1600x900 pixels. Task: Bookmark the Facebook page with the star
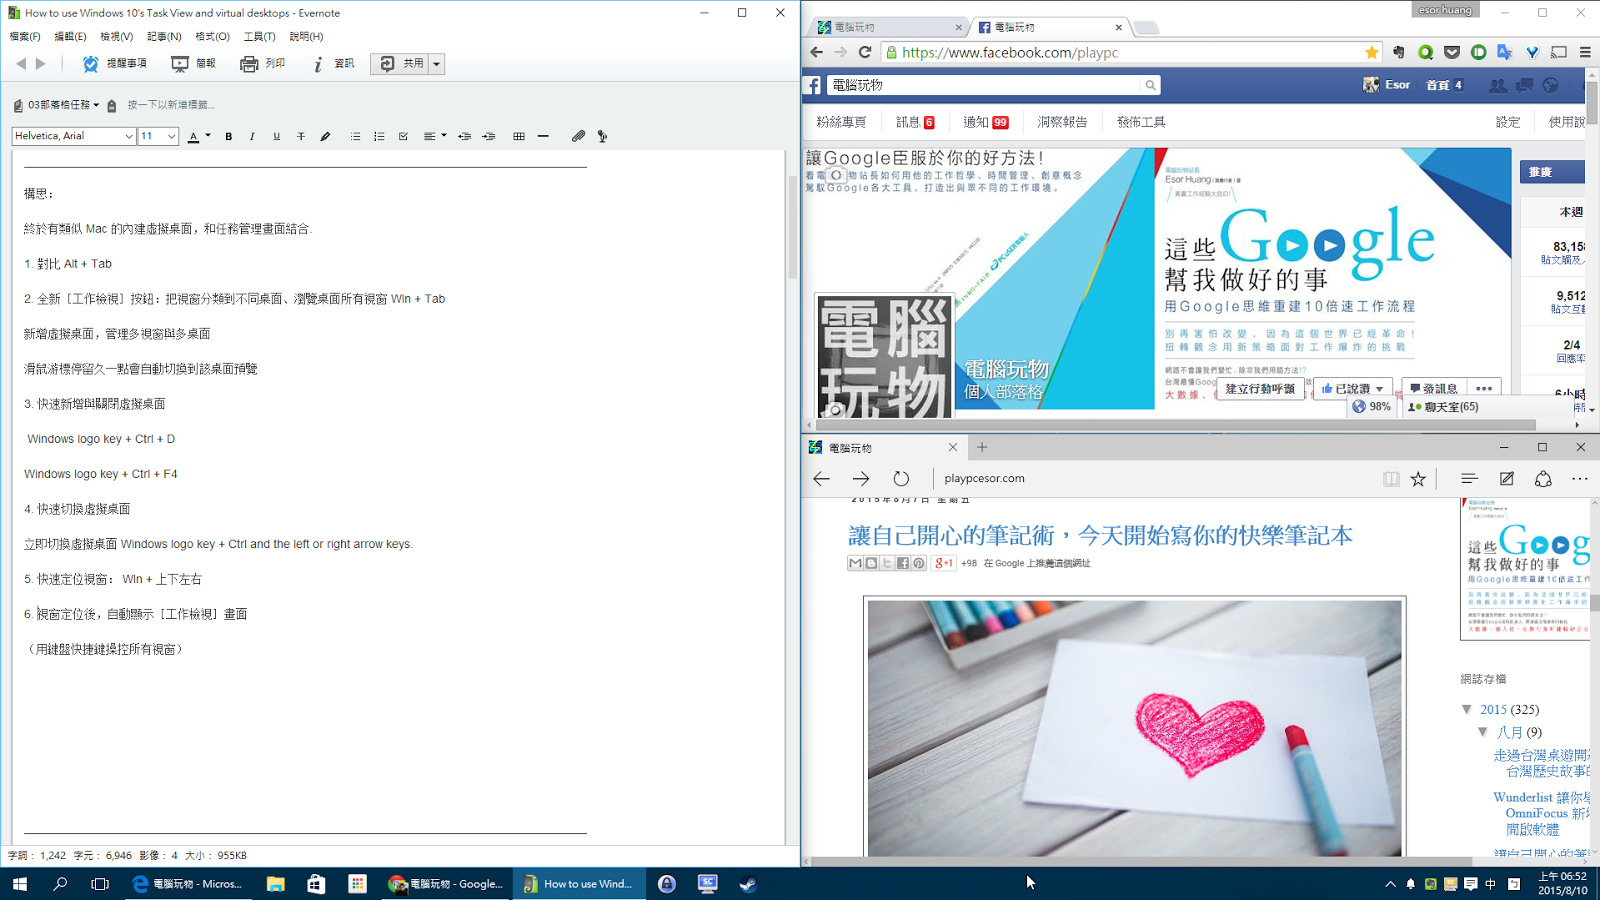[x=1371, y=52]
